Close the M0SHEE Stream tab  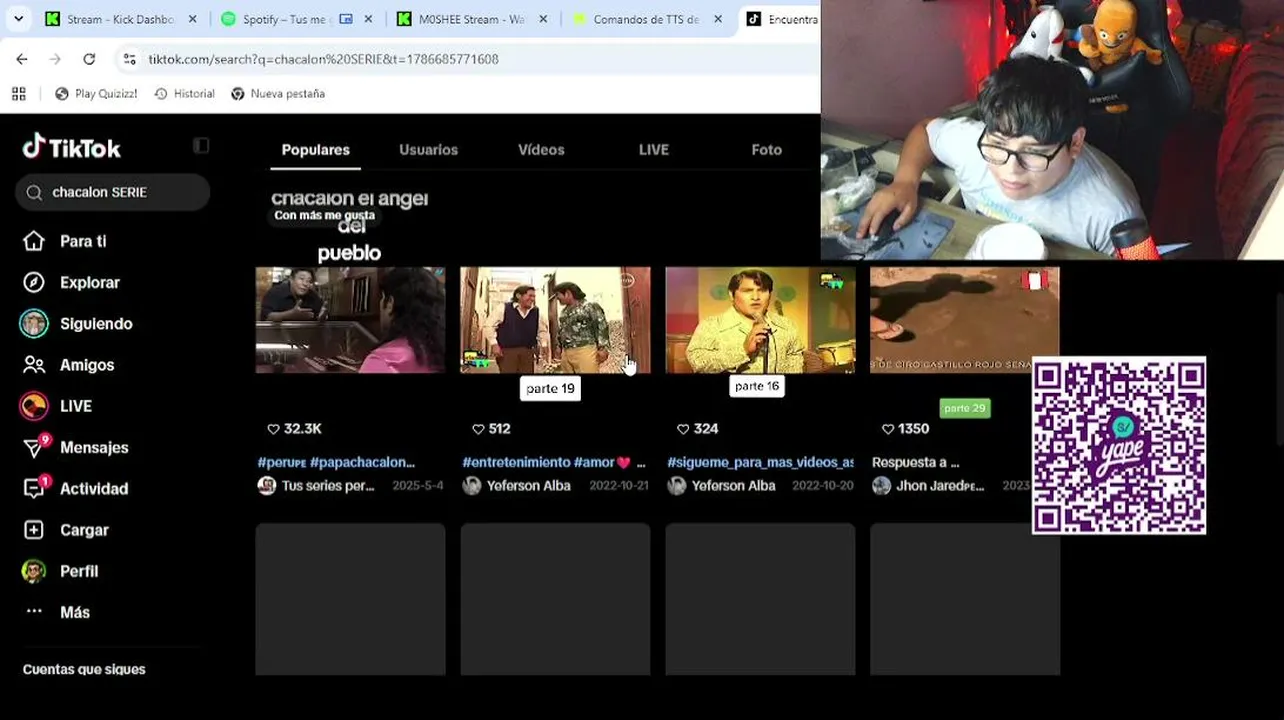543,19
